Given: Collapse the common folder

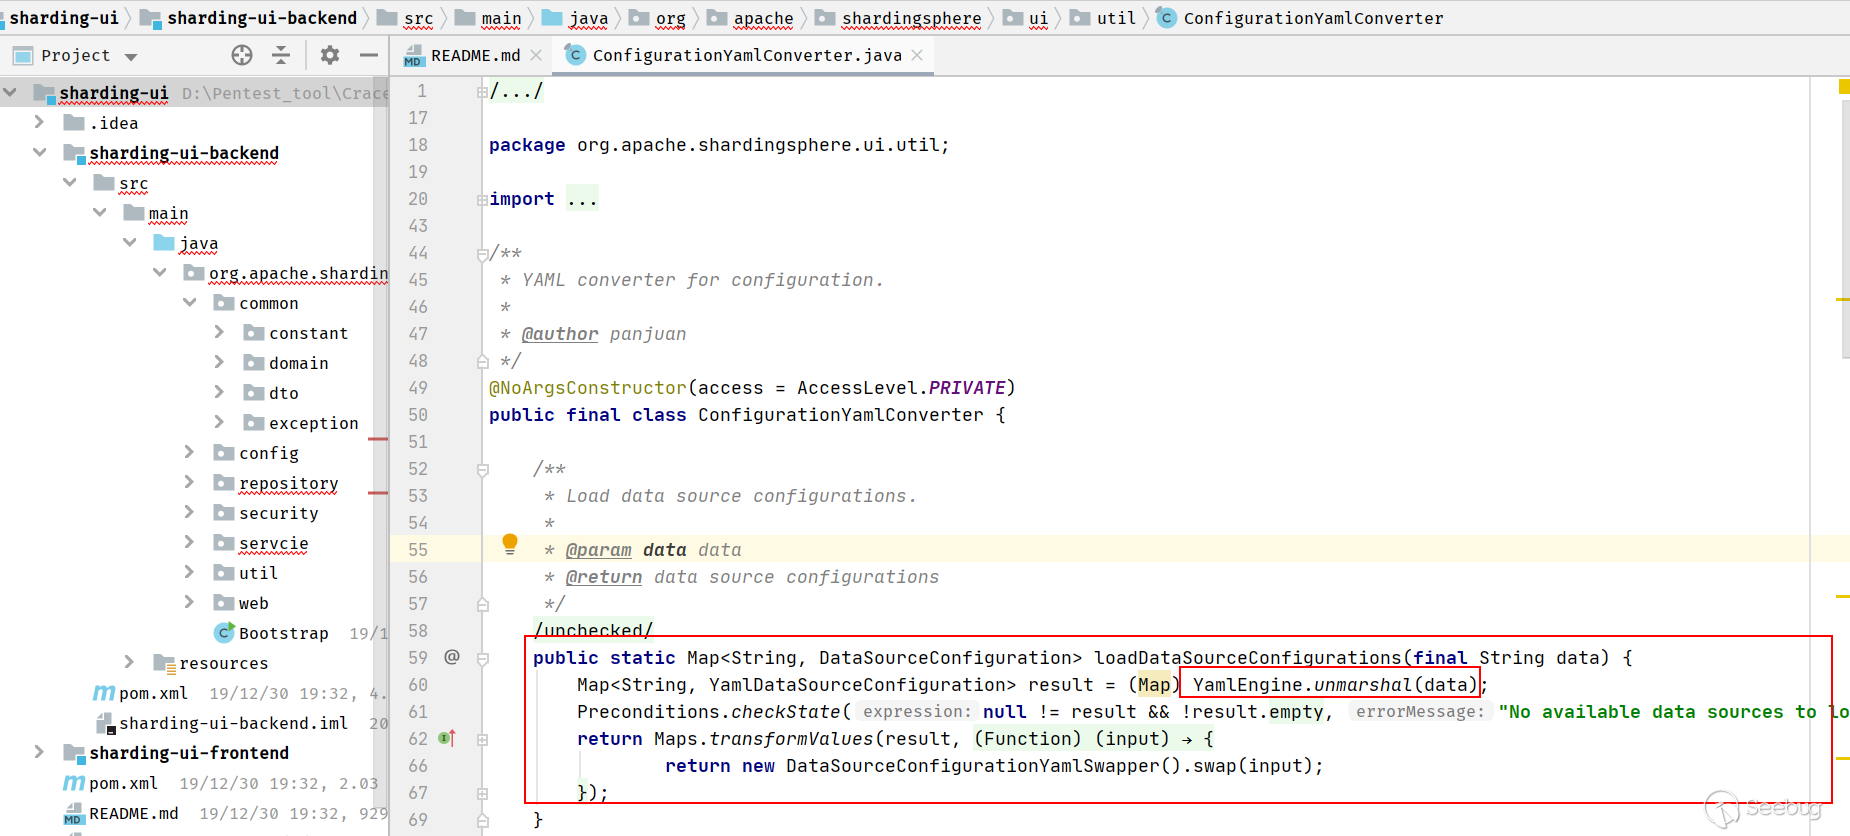Looking at the screenshot, I should 189,303.
